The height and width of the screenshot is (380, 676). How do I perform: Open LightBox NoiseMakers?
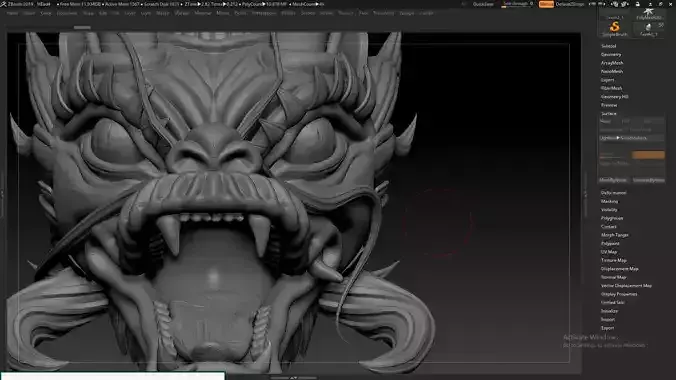[632, 138]
